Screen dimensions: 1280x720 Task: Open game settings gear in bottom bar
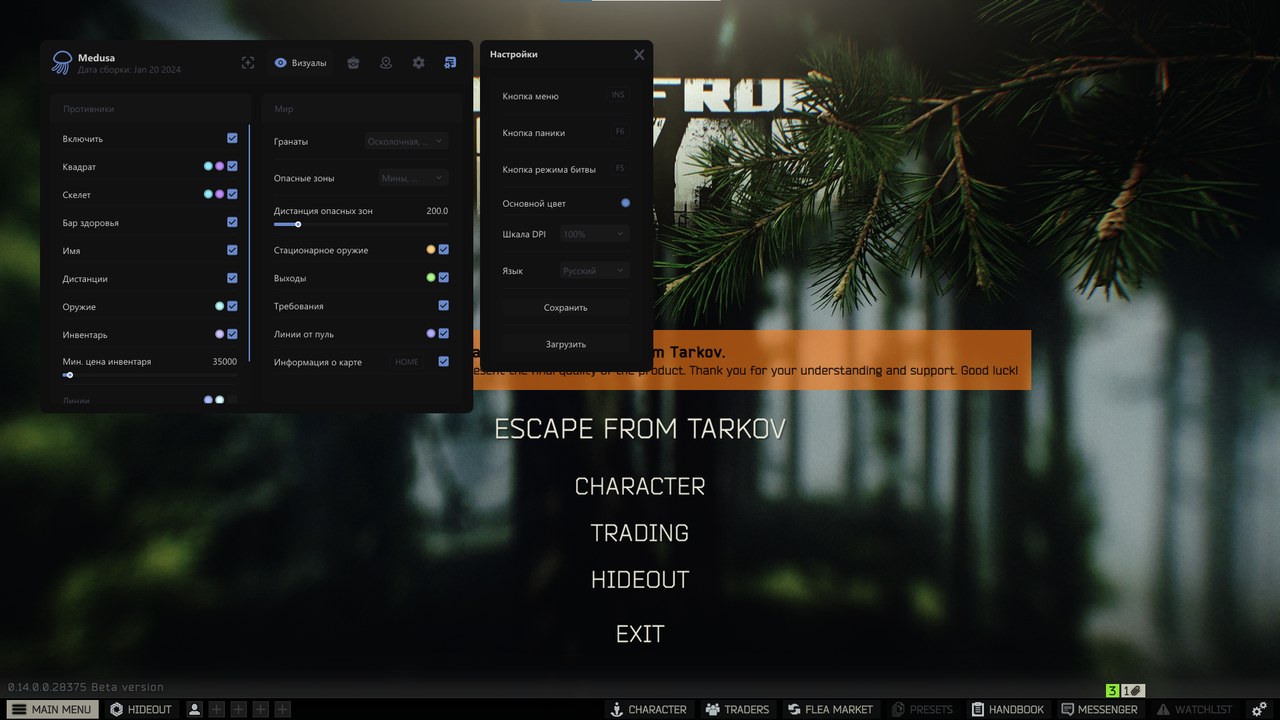(x=1259, y=709)
